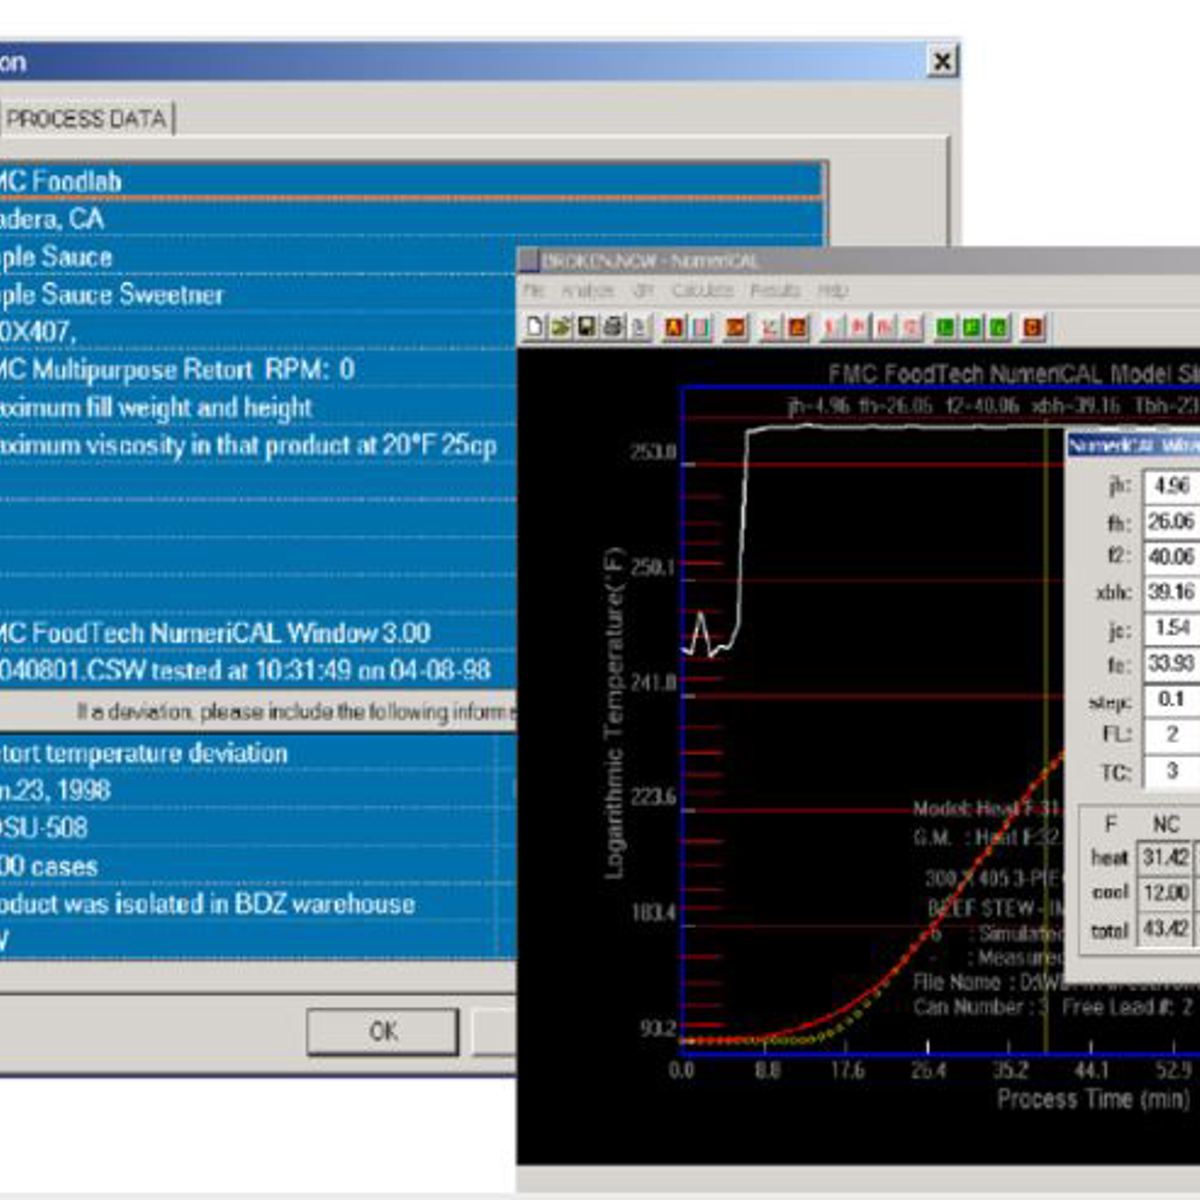Click the OK button in the dialog
Image resolution: width=1200 pixels, height=1200 pixels.
click(383, 1031)
